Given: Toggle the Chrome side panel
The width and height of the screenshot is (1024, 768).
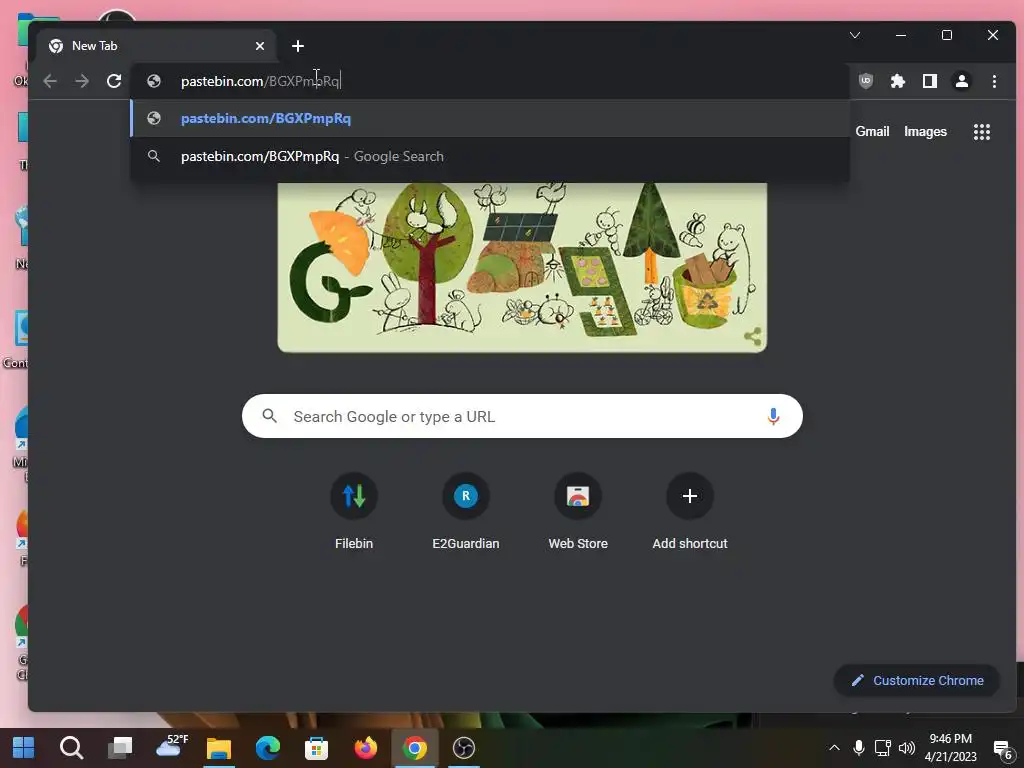Looking at the screenshot, I should pos(930,81).
